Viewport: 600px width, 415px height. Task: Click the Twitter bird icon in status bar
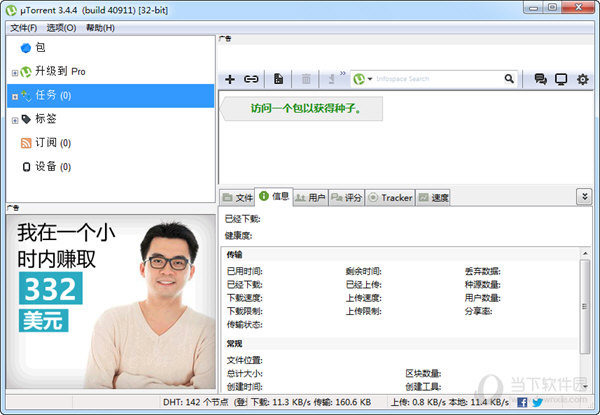point(537,402)
